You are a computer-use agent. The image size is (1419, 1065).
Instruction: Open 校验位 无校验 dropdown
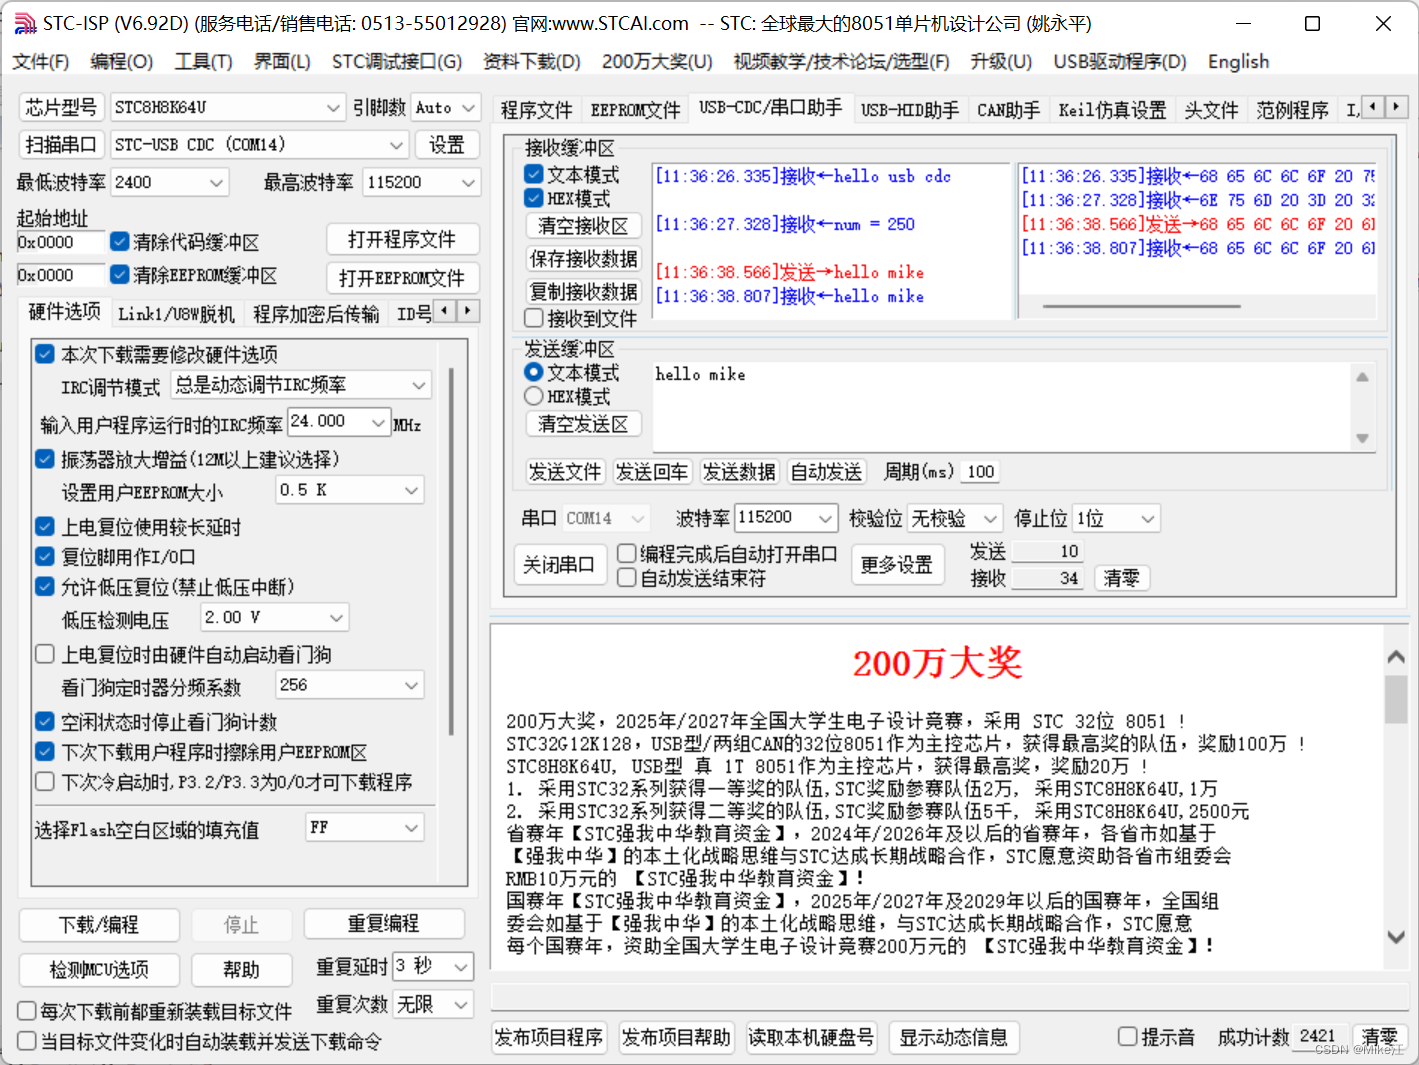(954, 518)
